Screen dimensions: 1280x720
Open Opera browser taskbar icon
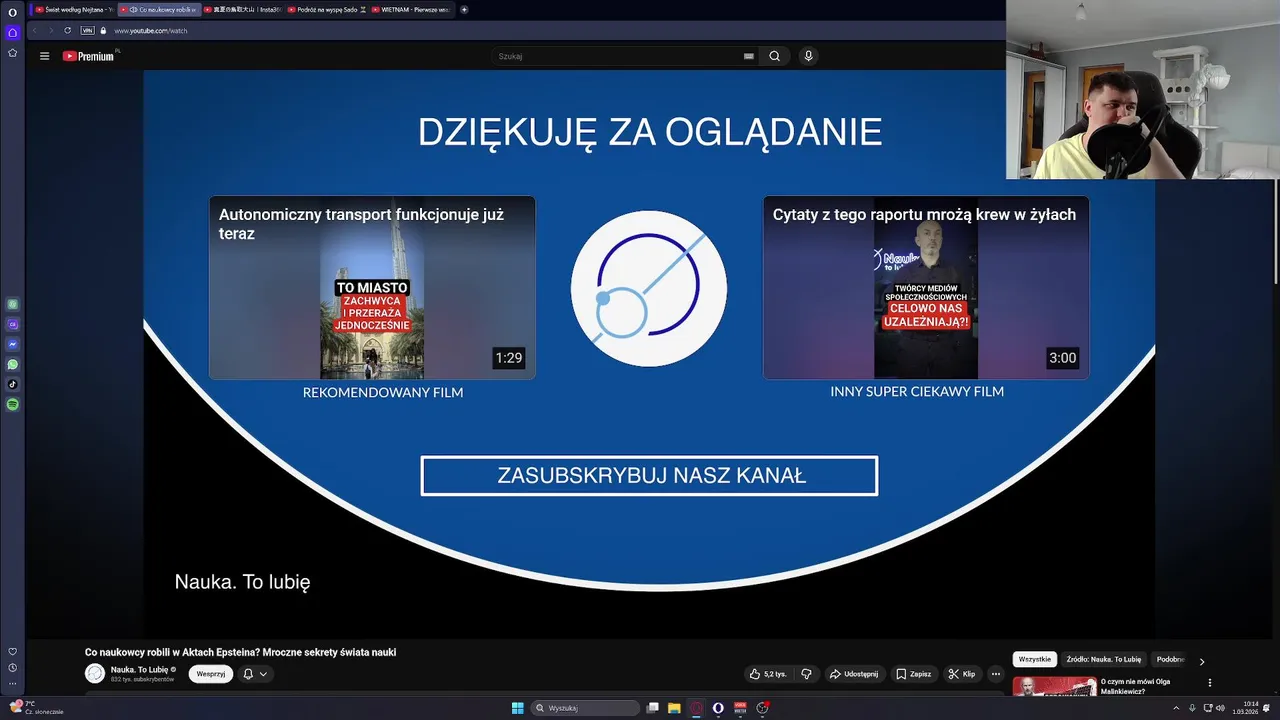[x=718, y=708]
